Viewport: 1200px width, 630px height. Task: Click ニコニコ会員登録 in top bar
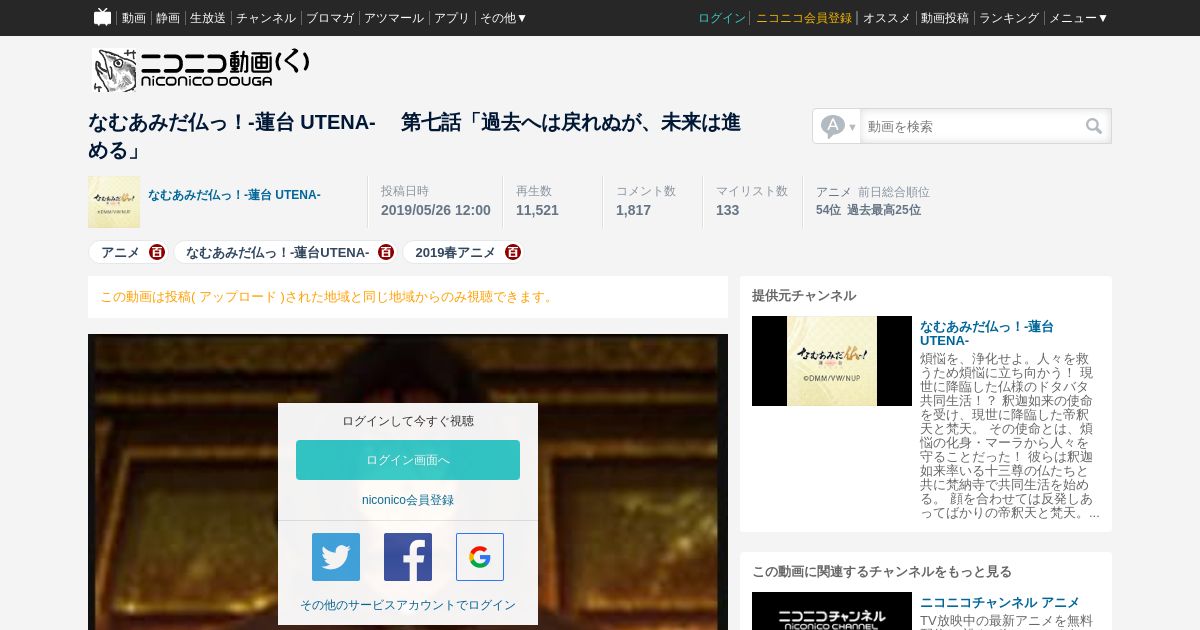(804, 18)
